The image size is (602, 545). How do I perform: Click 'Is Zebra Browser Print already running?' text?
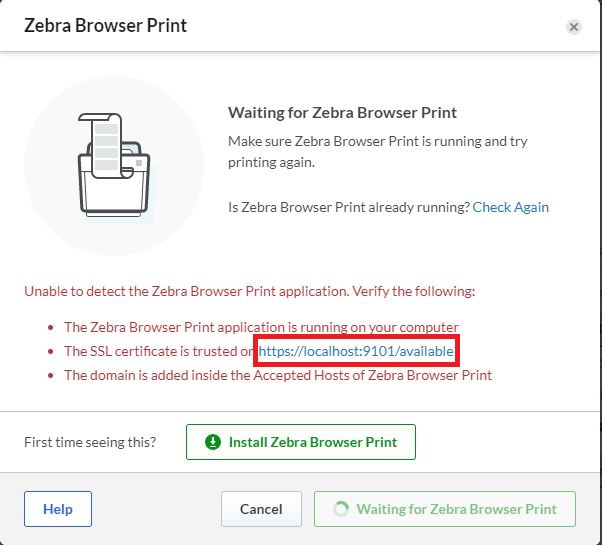point(349,207)
